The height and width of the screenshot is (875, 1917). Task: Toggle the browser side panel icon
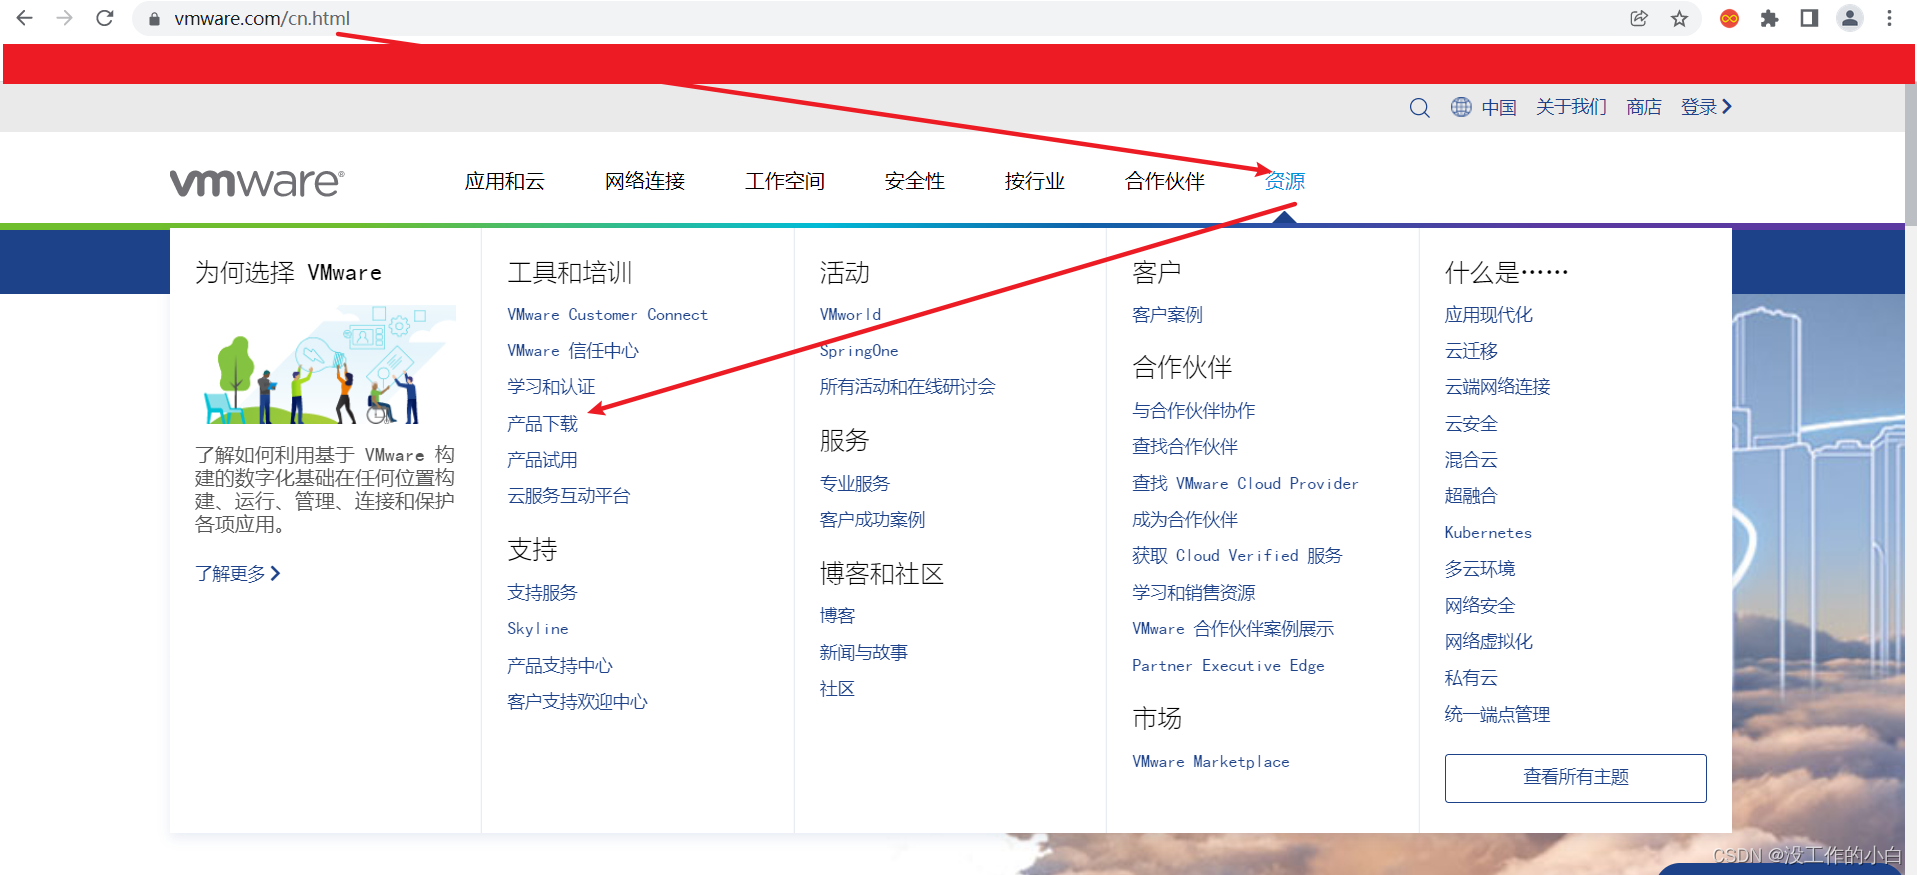(x=1809, y=18)
